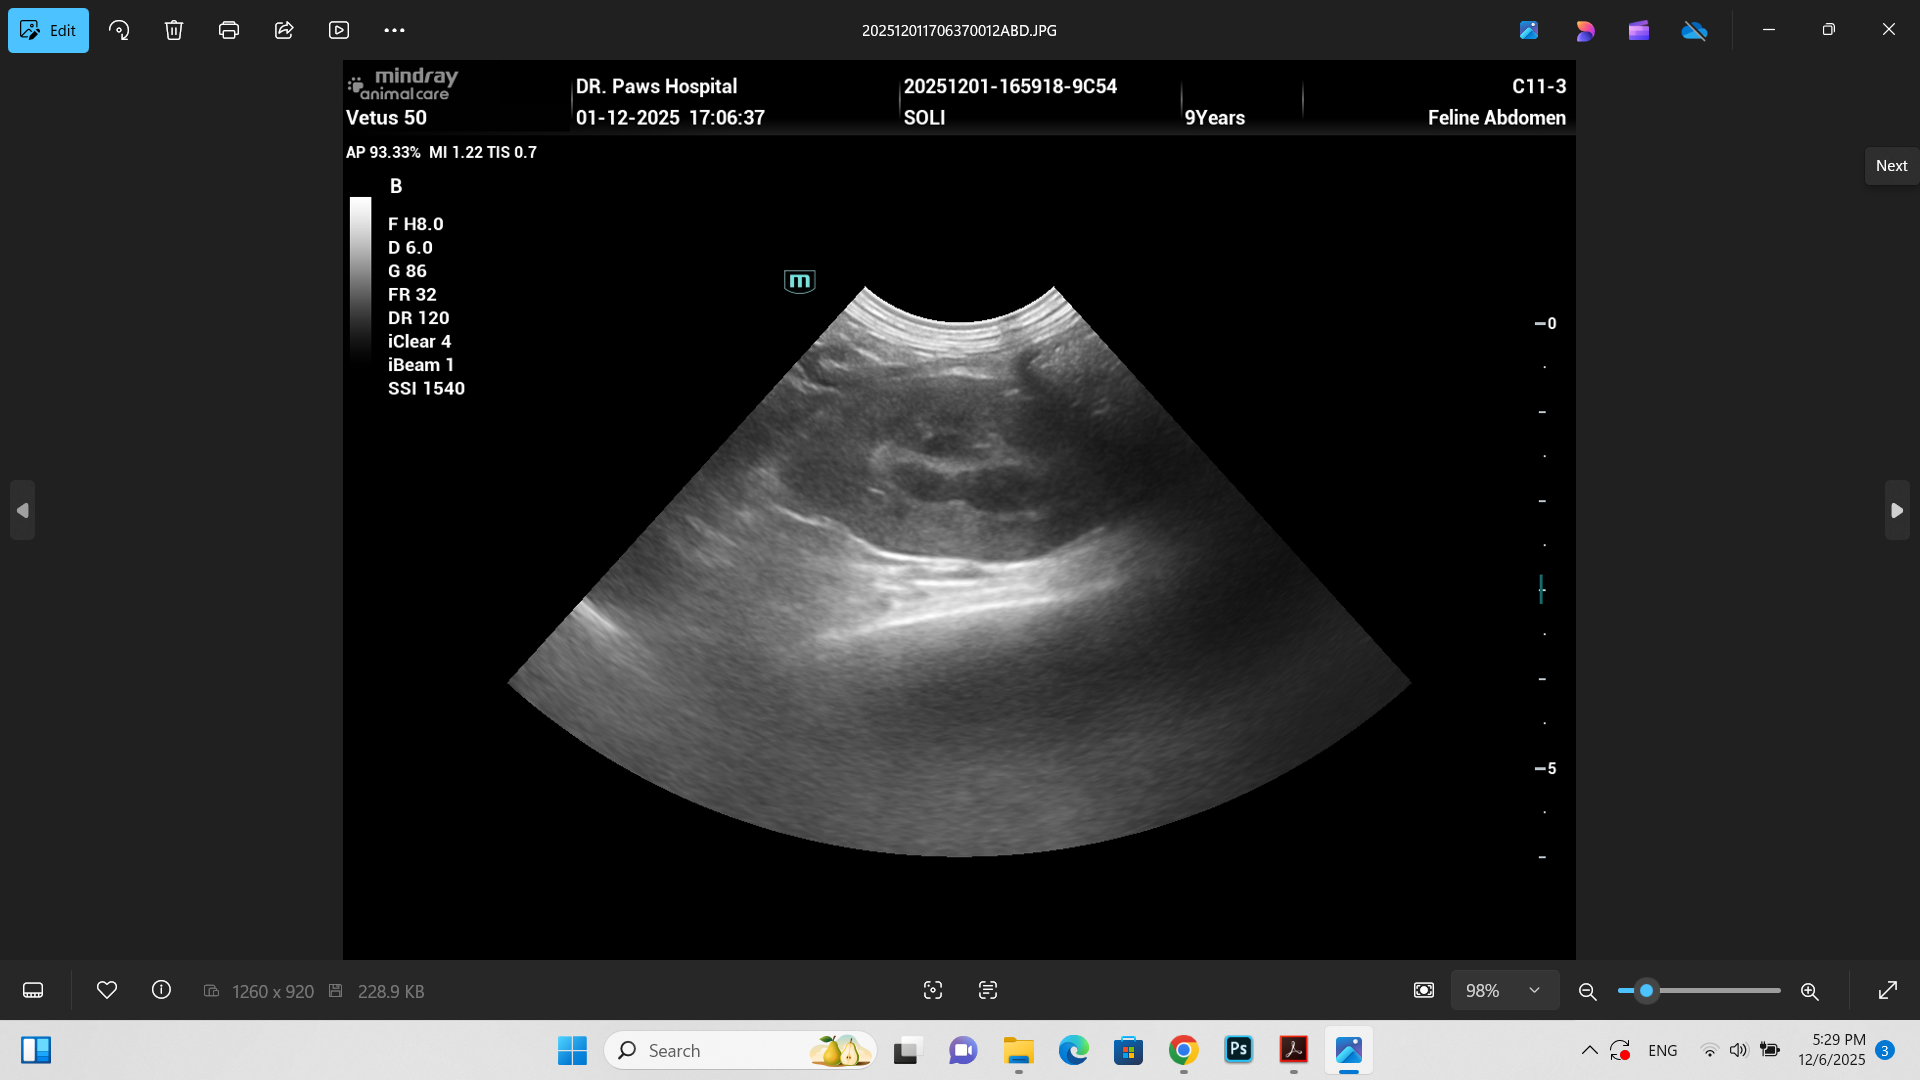This screenshot has width=1920, height=1080.
Task: Expand the system tray hidden icons chevron
Action: (x=1589, y=1050)
